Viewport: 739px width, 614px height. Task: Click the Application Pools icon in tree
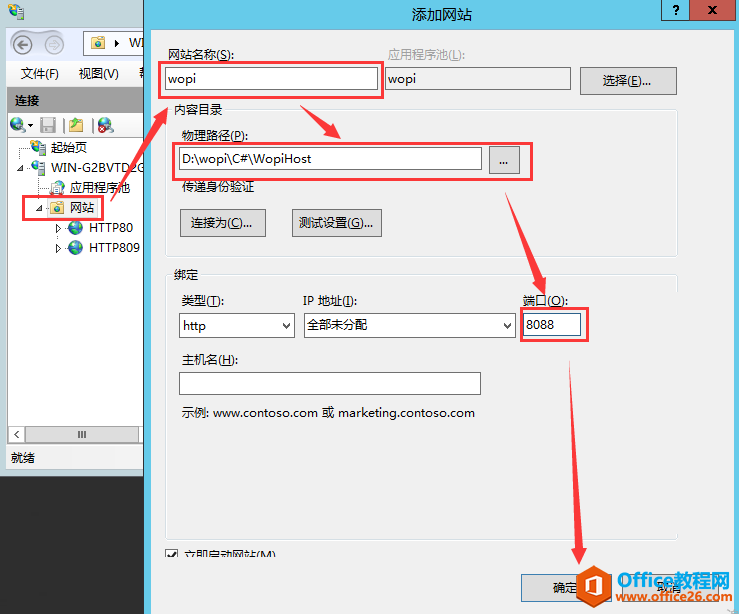tap(57, 188)
